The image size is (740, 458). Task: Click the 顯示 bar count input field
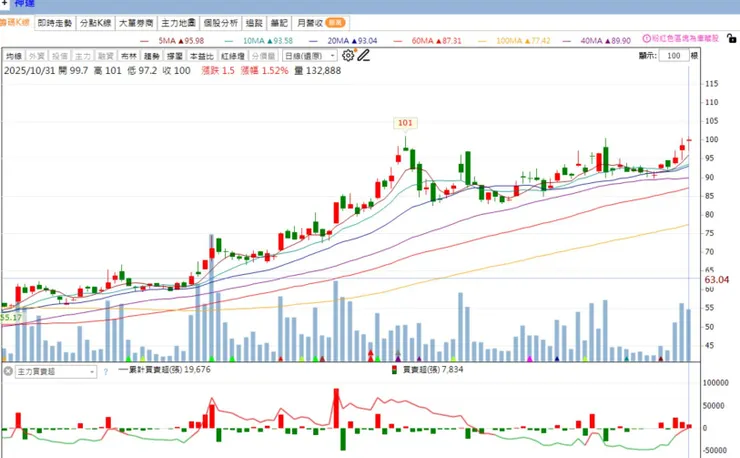click(674, 56)
